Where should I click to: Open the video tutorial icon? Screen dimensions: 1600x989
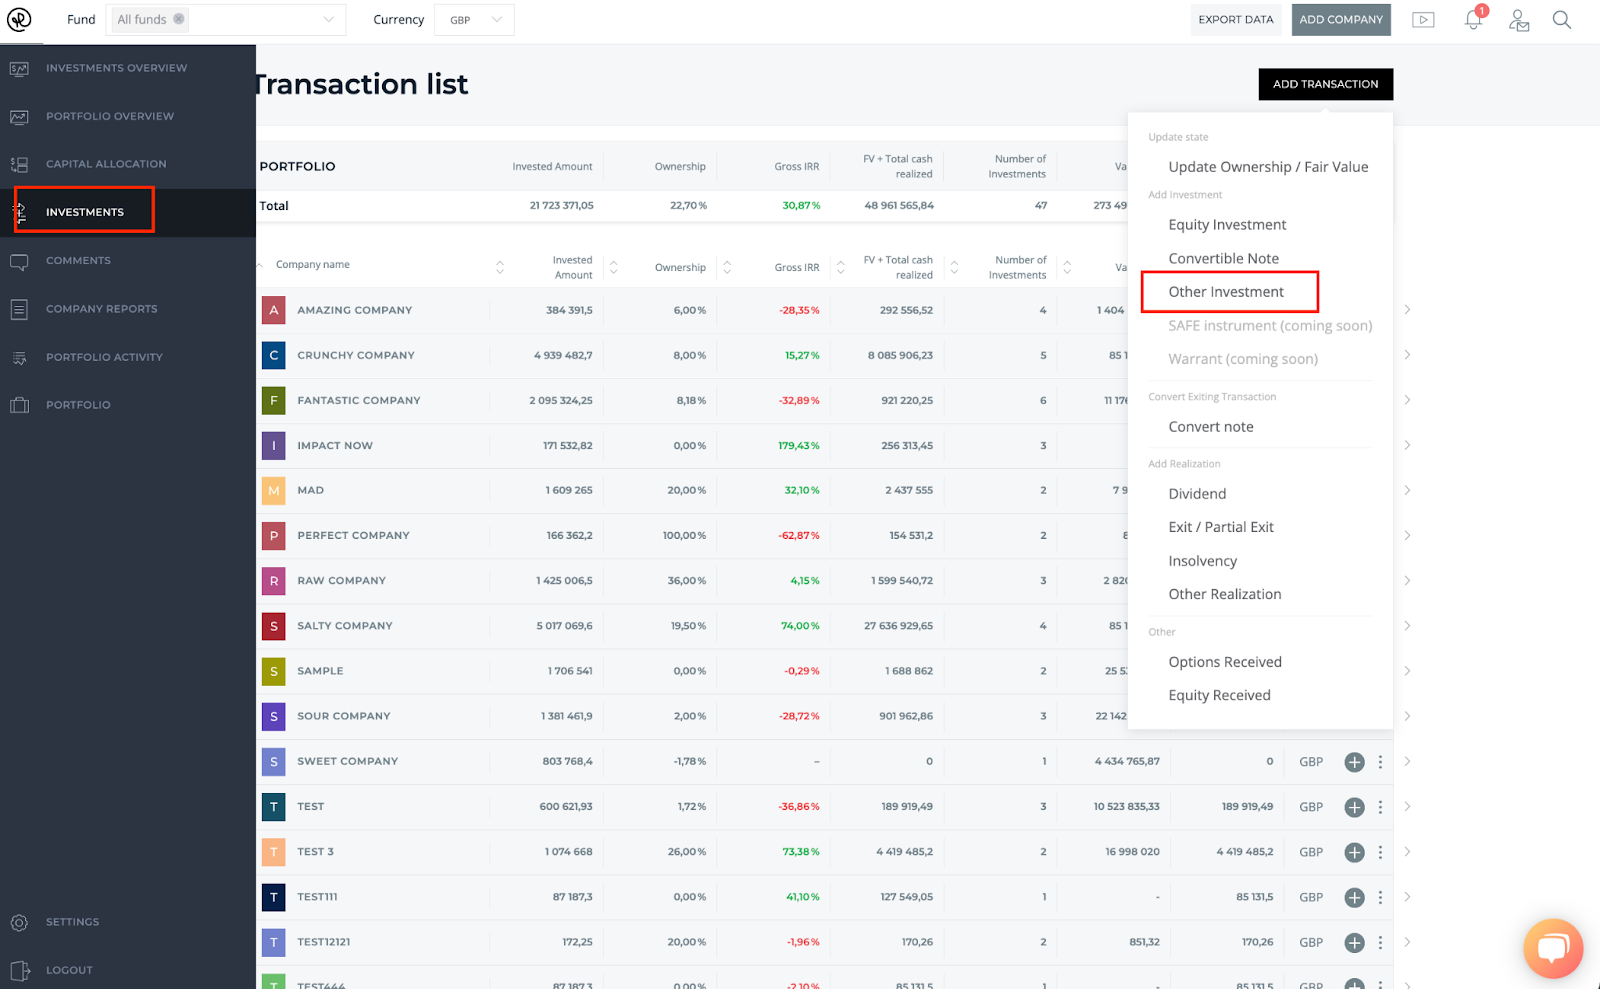tap(1423, 20)
